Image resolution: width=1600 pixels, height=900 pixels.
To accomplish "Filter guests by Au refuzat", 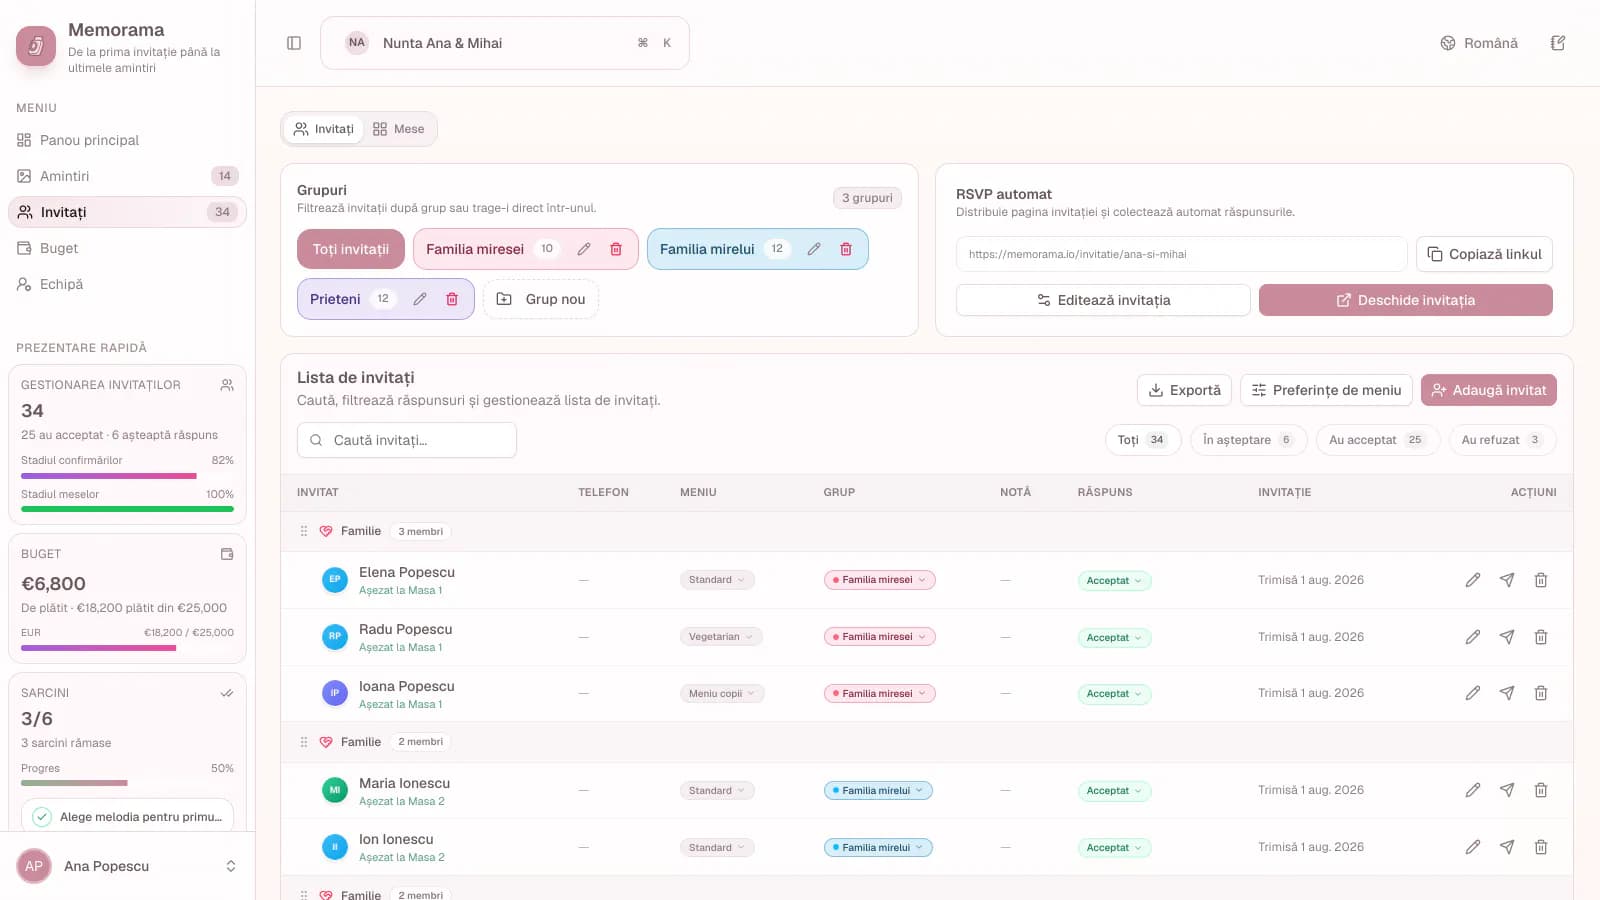I will pyautogui.click(x=1502, y=440).
